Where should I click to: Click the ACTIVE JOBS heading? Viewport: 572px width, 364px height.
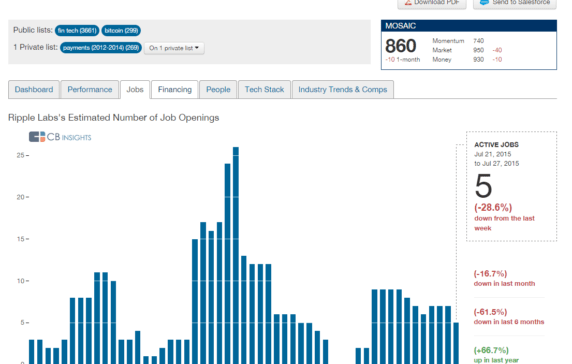tap(496, 145)
